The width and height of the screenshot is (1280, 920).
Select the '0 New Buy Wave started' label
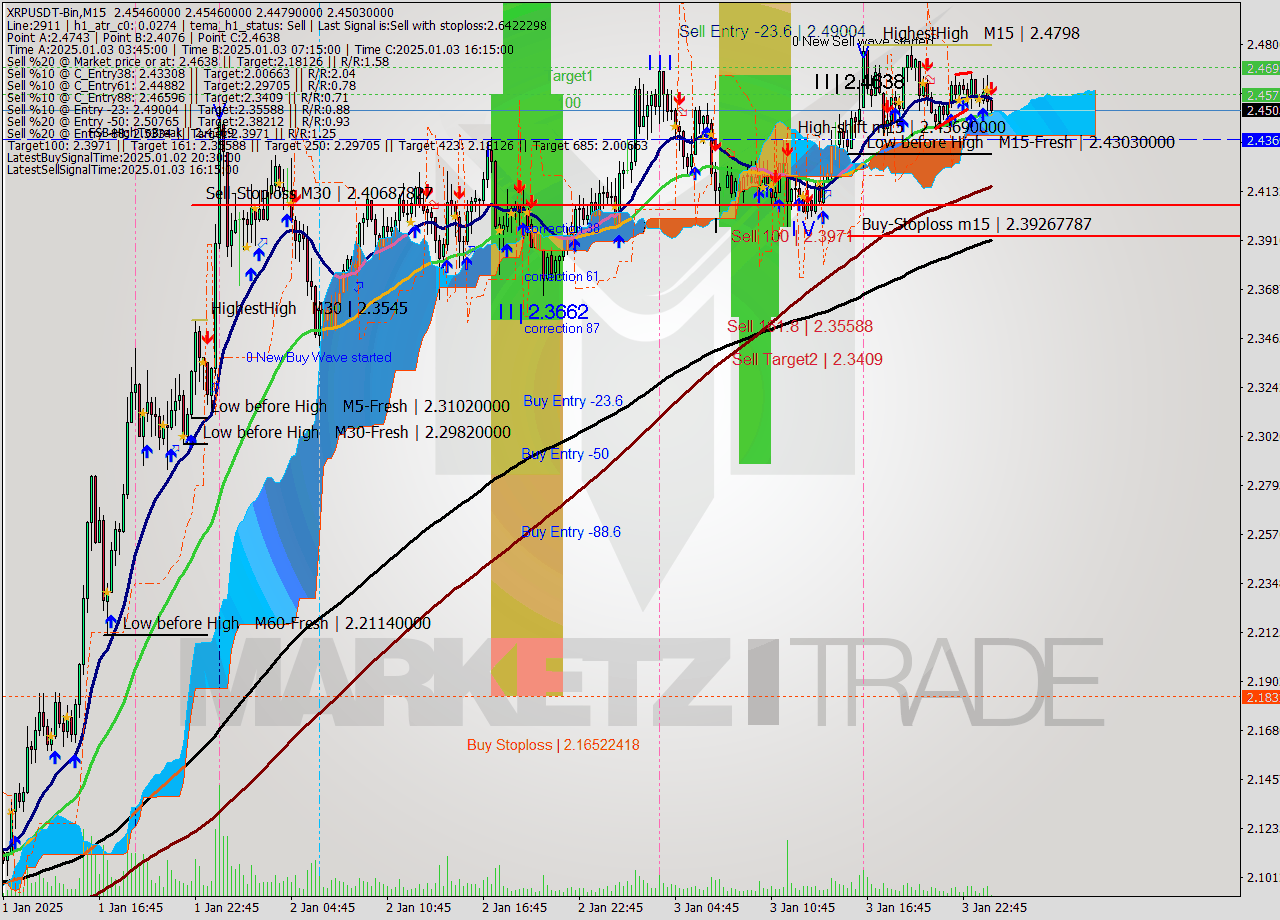(319, 357)
